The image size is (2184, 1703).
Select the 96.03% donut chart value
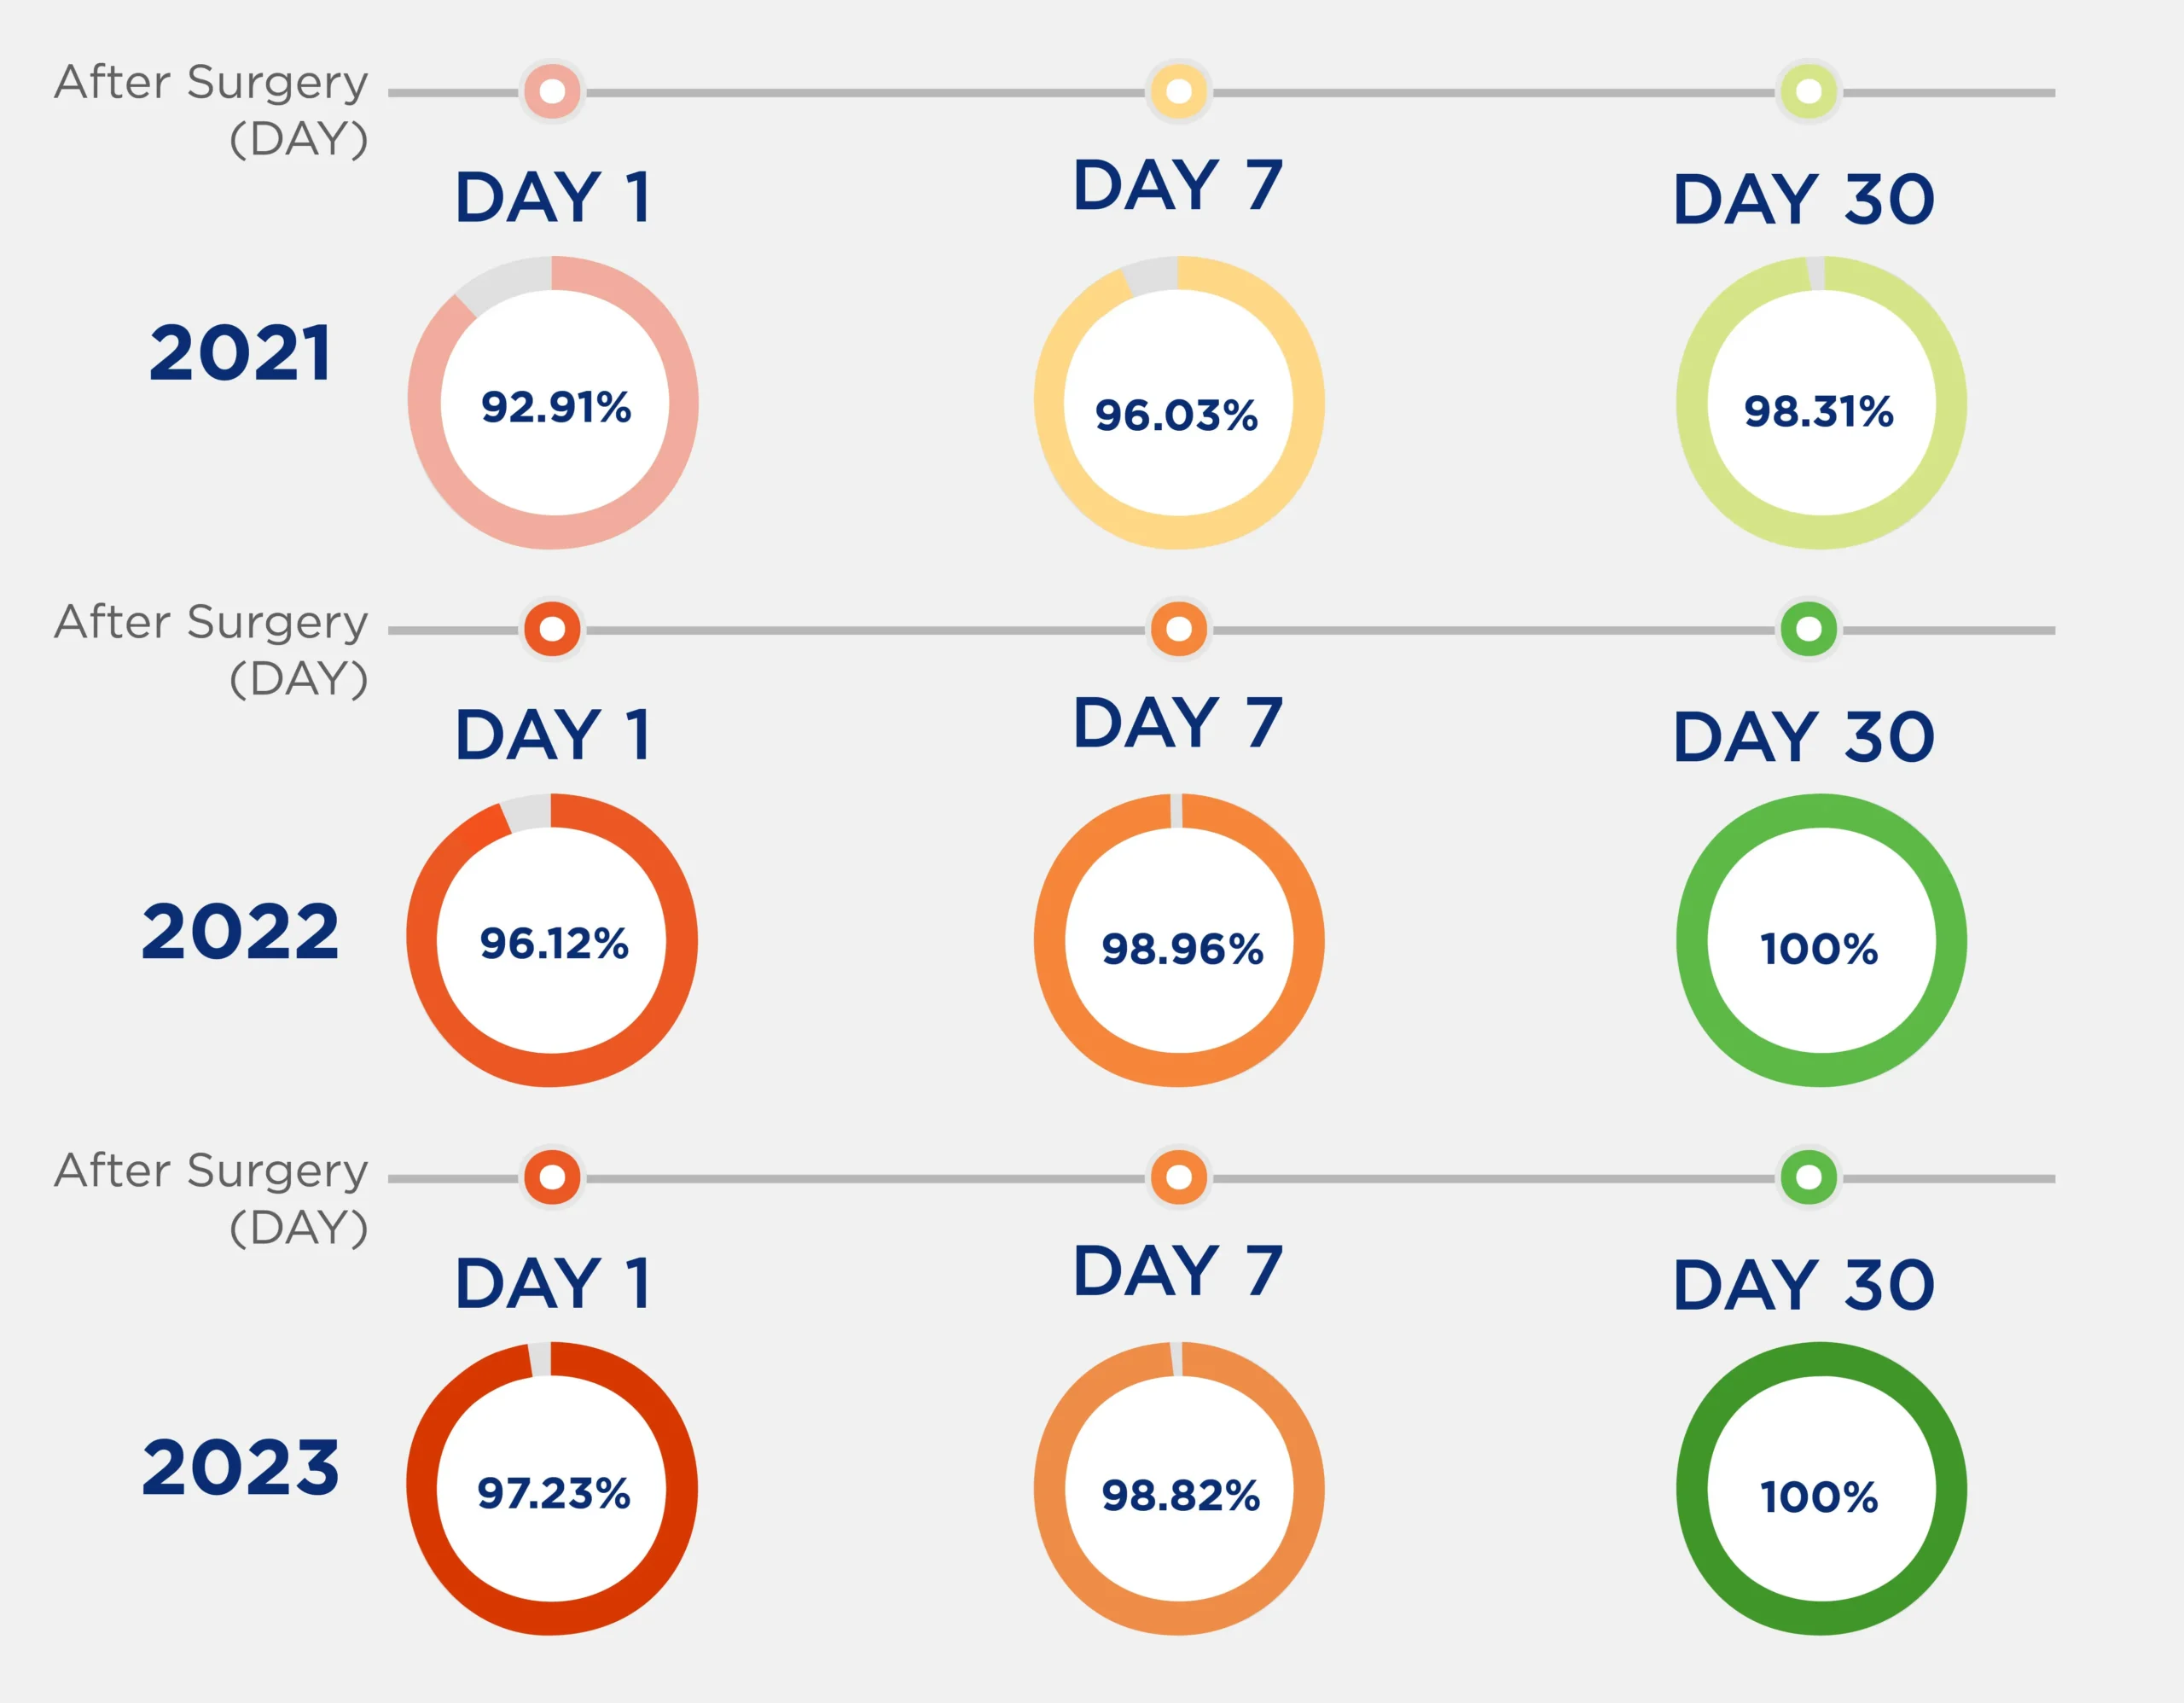coord(1177,415)
